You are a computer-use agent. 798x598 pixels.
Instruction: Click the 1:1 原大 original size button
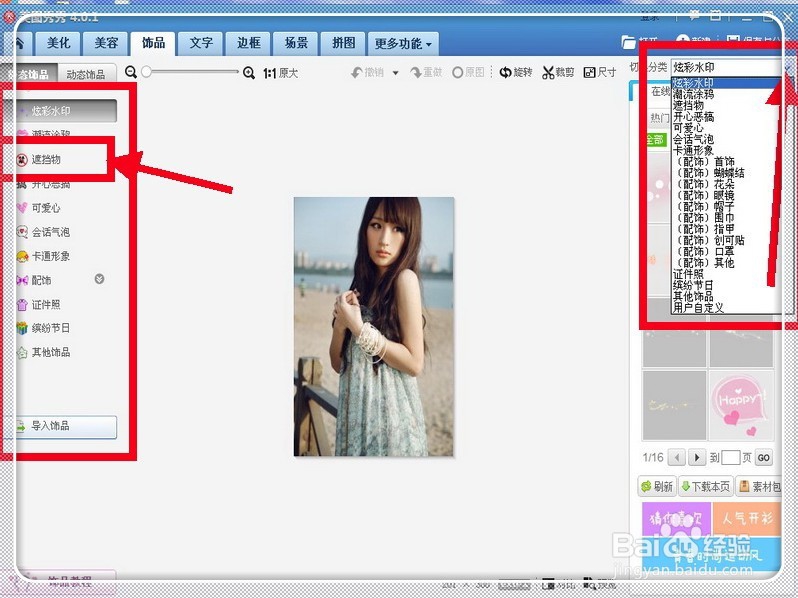pyautogui.click(x=280, y=73)
